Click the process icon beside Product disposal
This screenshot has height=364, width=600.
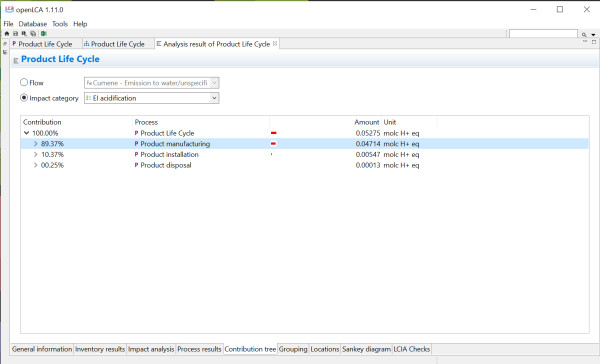click(136, 165)
